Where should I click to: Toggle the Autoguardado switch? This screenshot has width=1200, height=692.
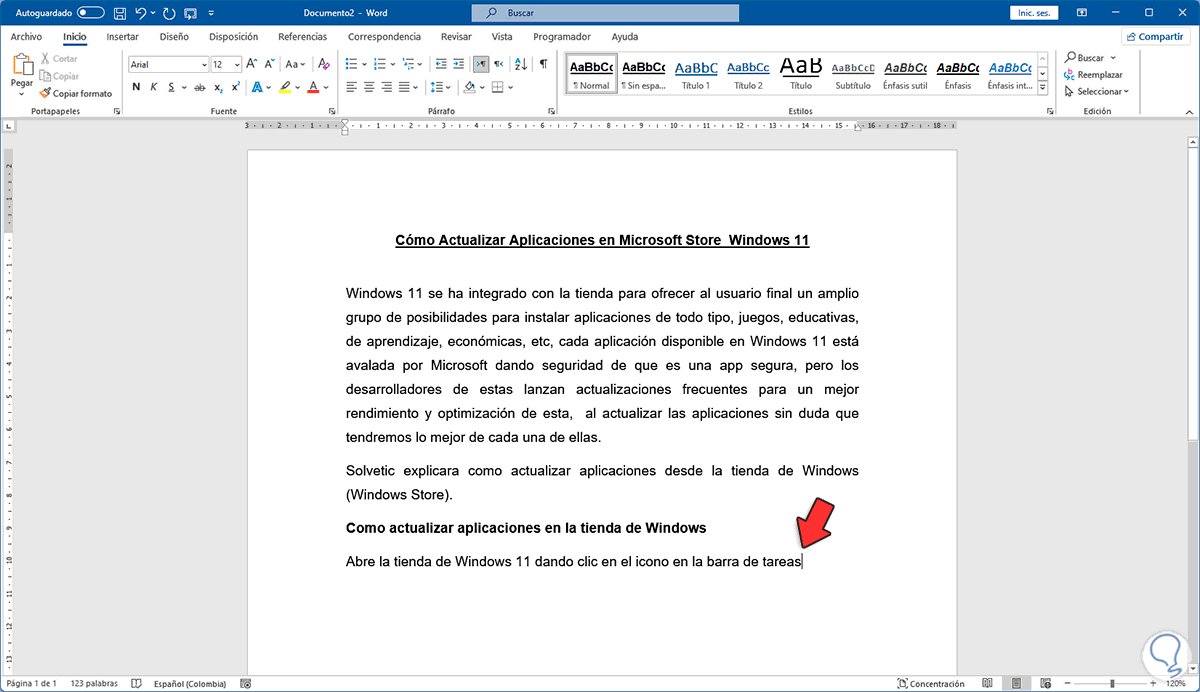tap(91, 13)
